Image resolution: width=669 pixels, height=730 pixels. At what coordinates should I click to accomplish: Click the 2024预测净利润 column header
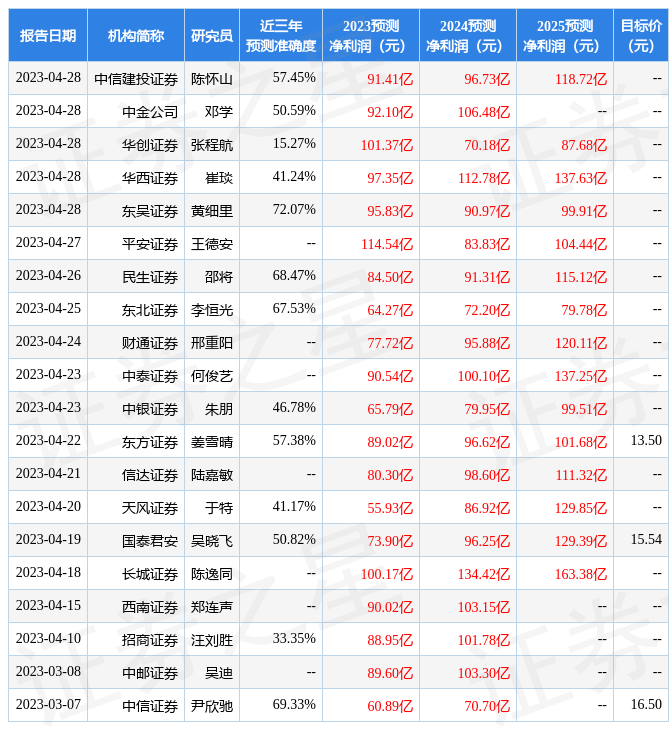tap(468, 35)
